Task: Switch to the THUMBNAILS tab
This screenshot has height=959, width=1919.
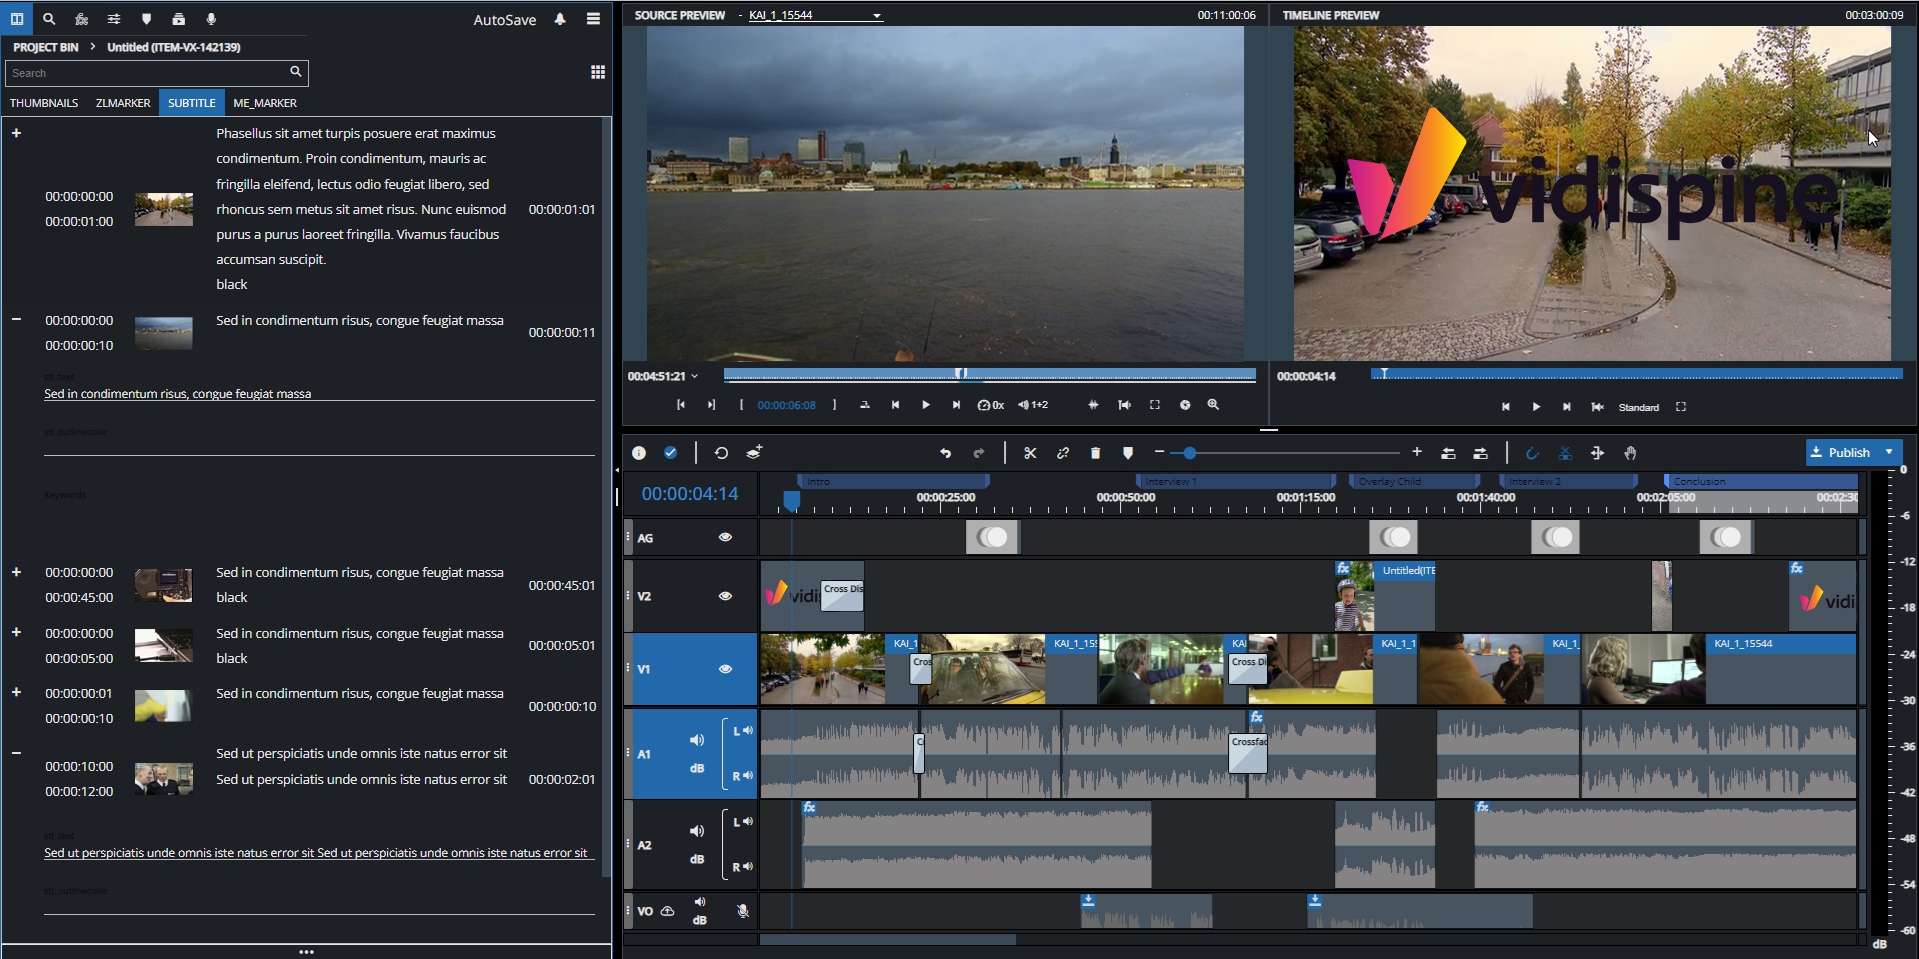Action: (x=44, y=103)
